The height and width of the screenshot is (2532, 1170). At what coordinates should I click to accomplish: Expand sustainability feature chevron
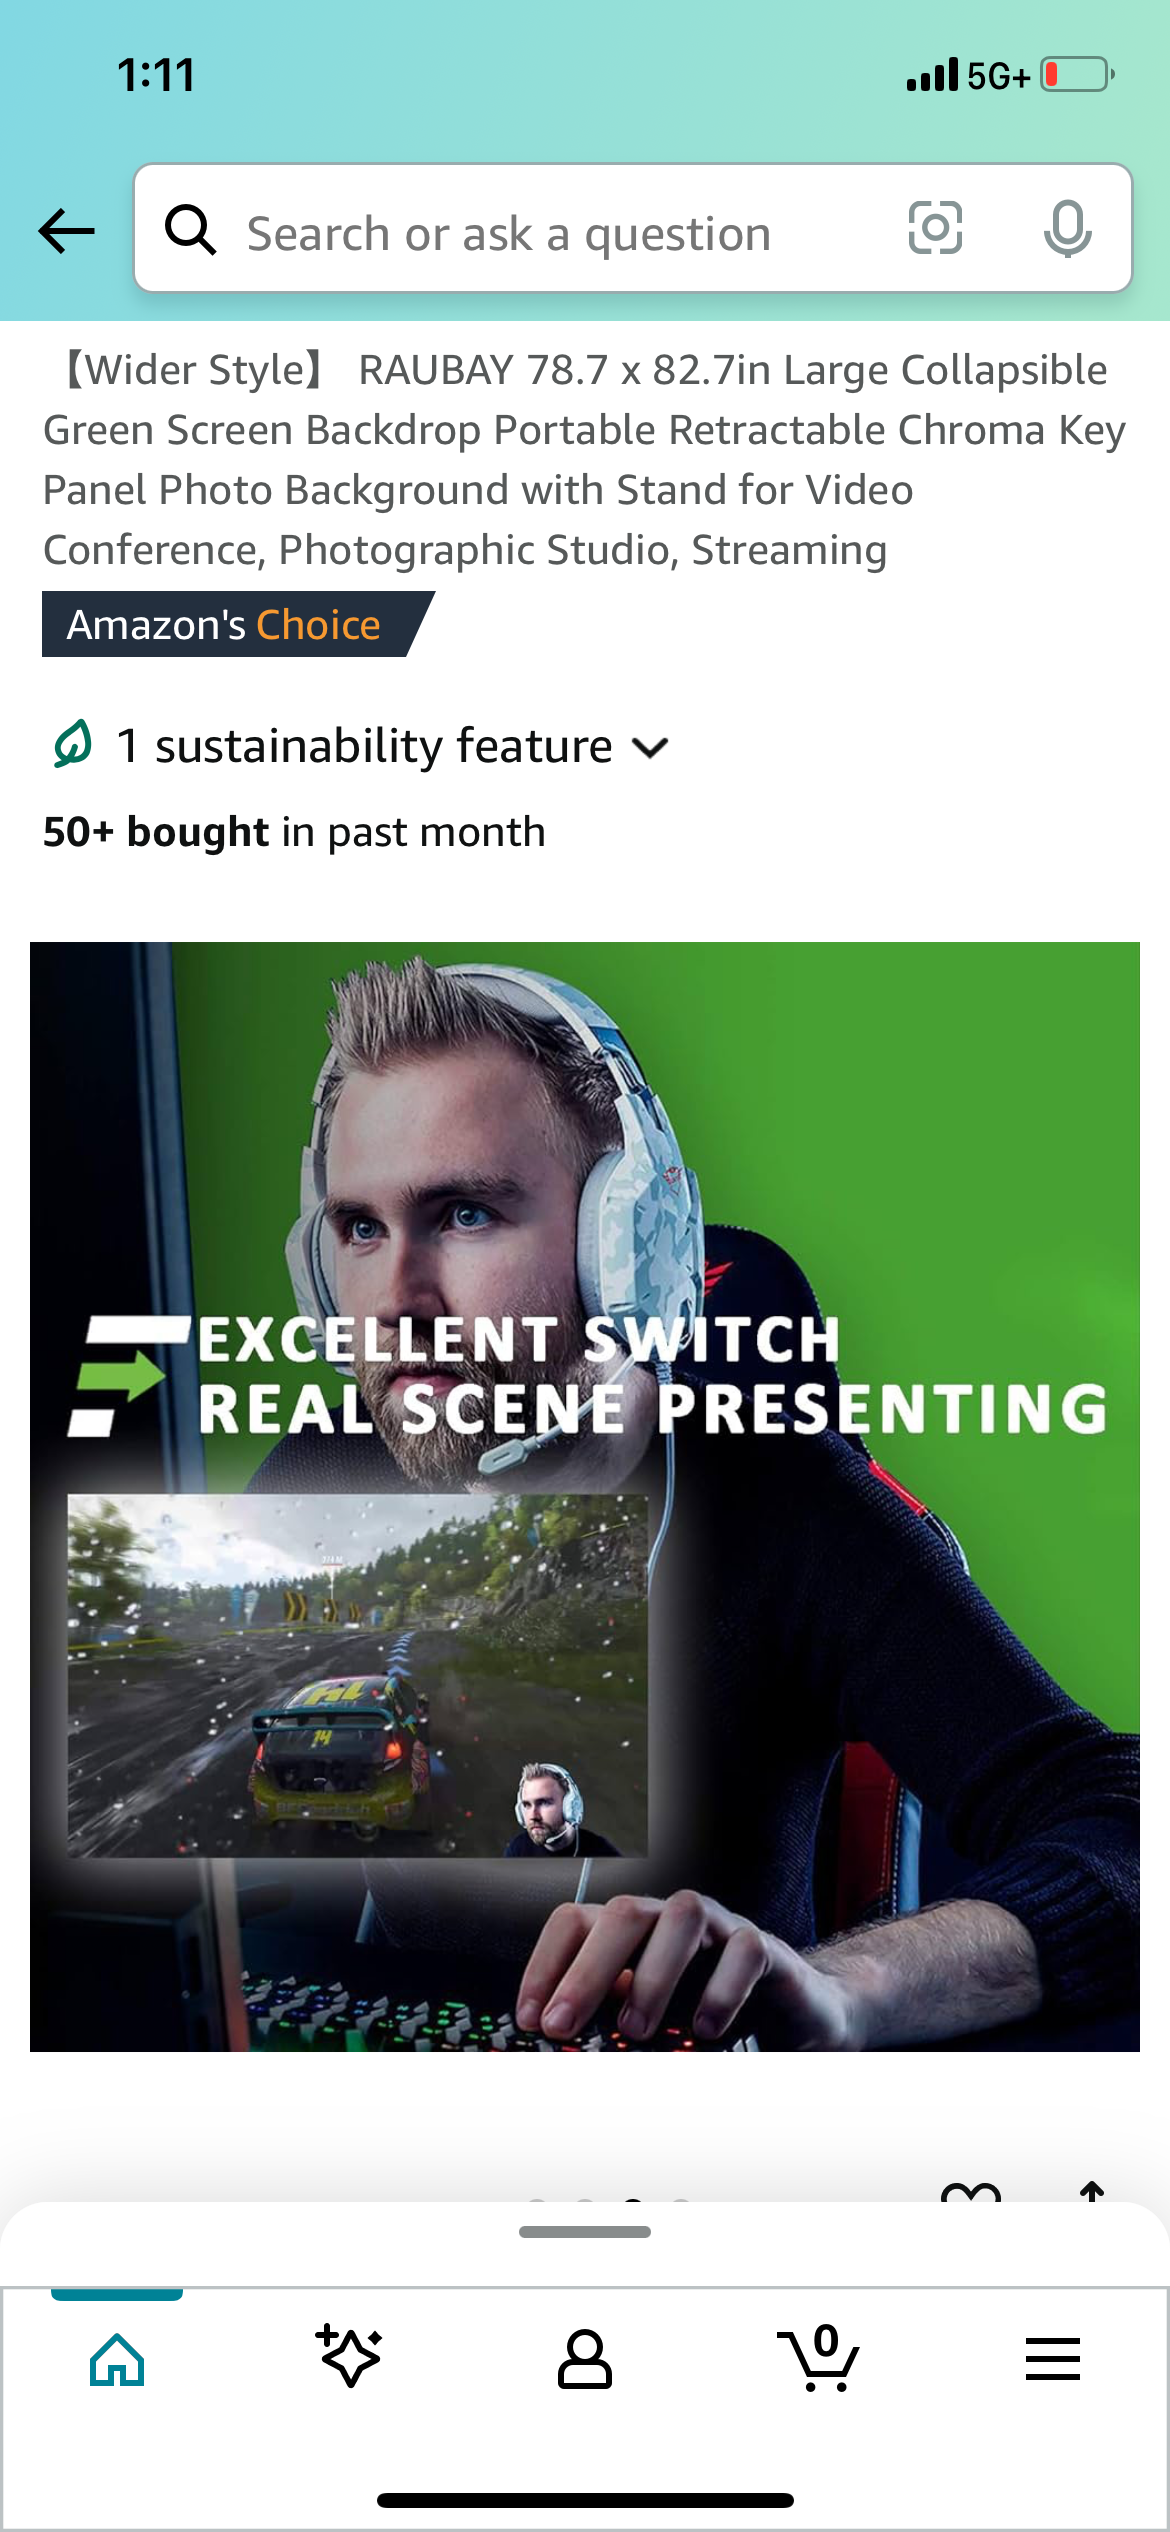point(651,748)
